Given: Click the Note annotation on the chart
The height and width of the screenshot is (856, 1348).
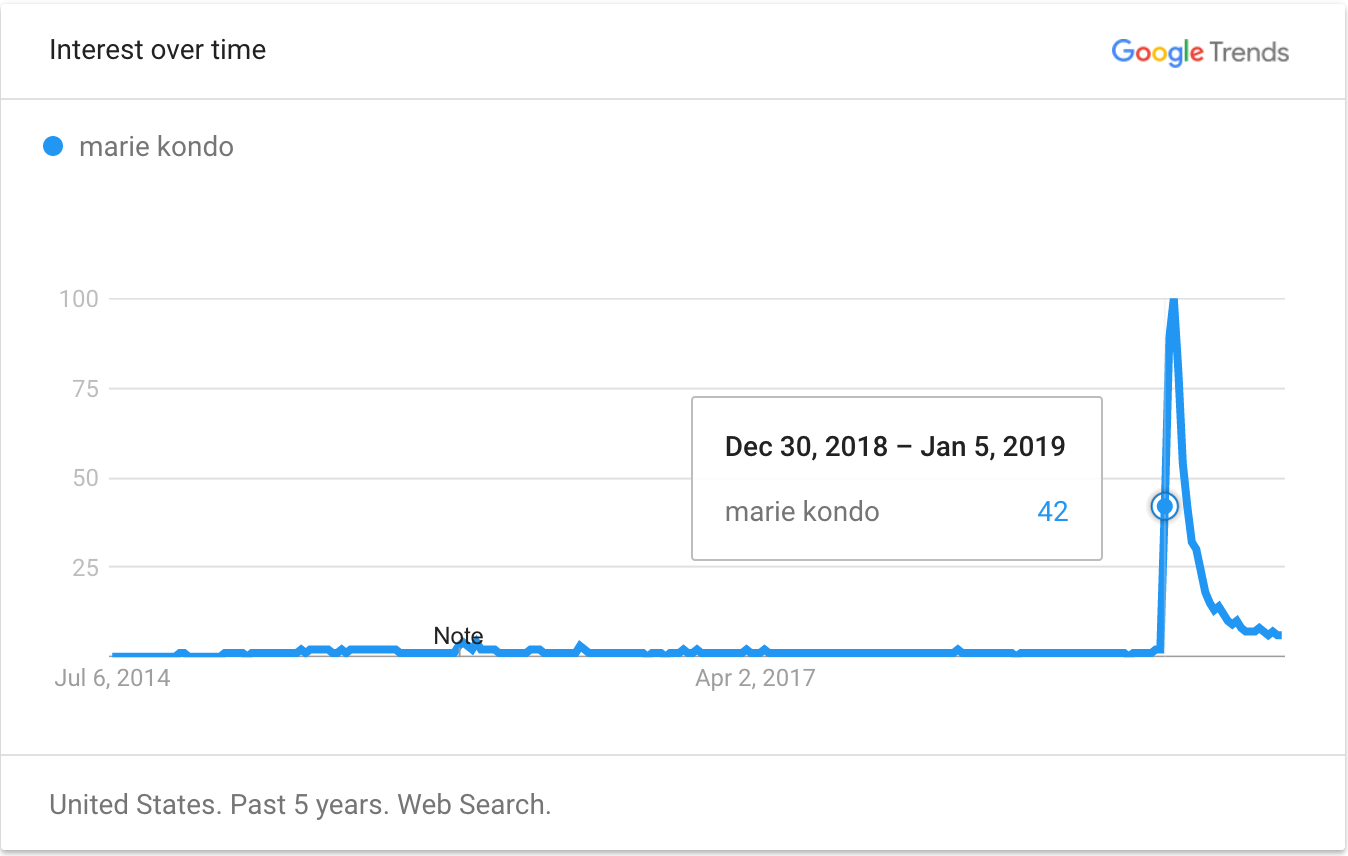Looking at the screenshot, I should pyautogui.click(x=458, y=636).
